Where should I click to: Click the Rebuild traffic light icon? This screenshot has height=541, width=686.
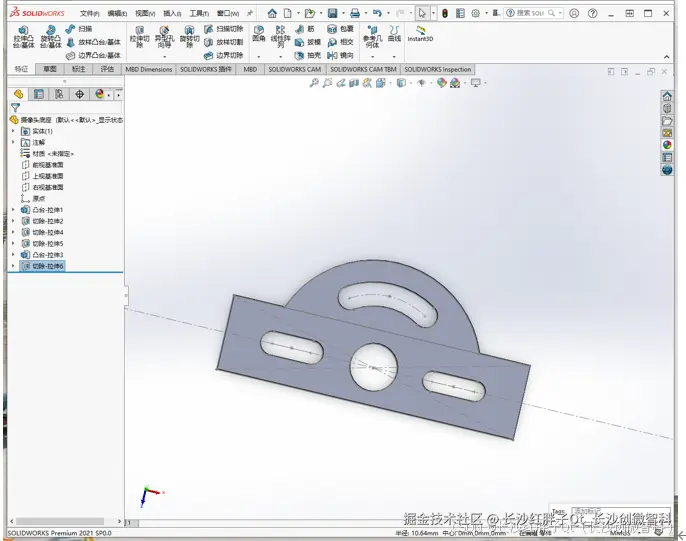pyautogui.click(x=445, y=14)
